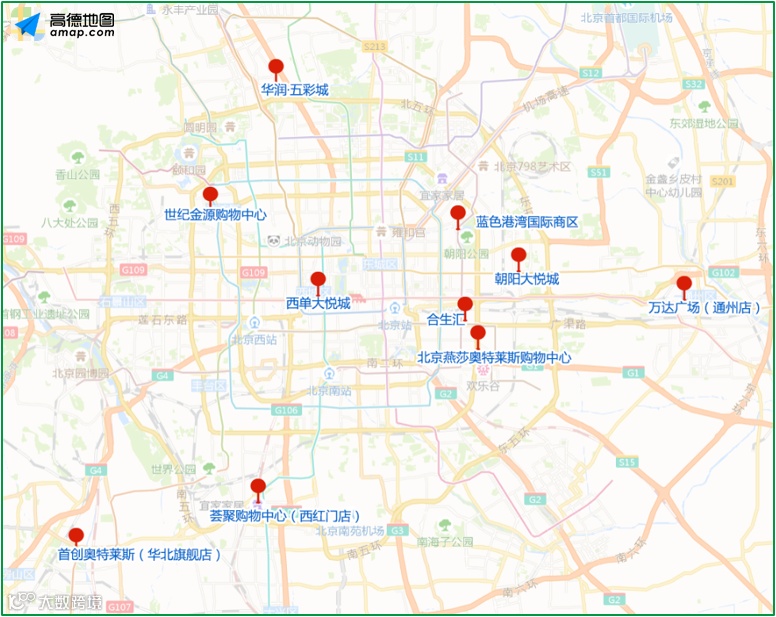Viewport: 776px width, 617px height.
Task: Click the tree icon beside 世界公园
Action: click(x=209, y=468)
